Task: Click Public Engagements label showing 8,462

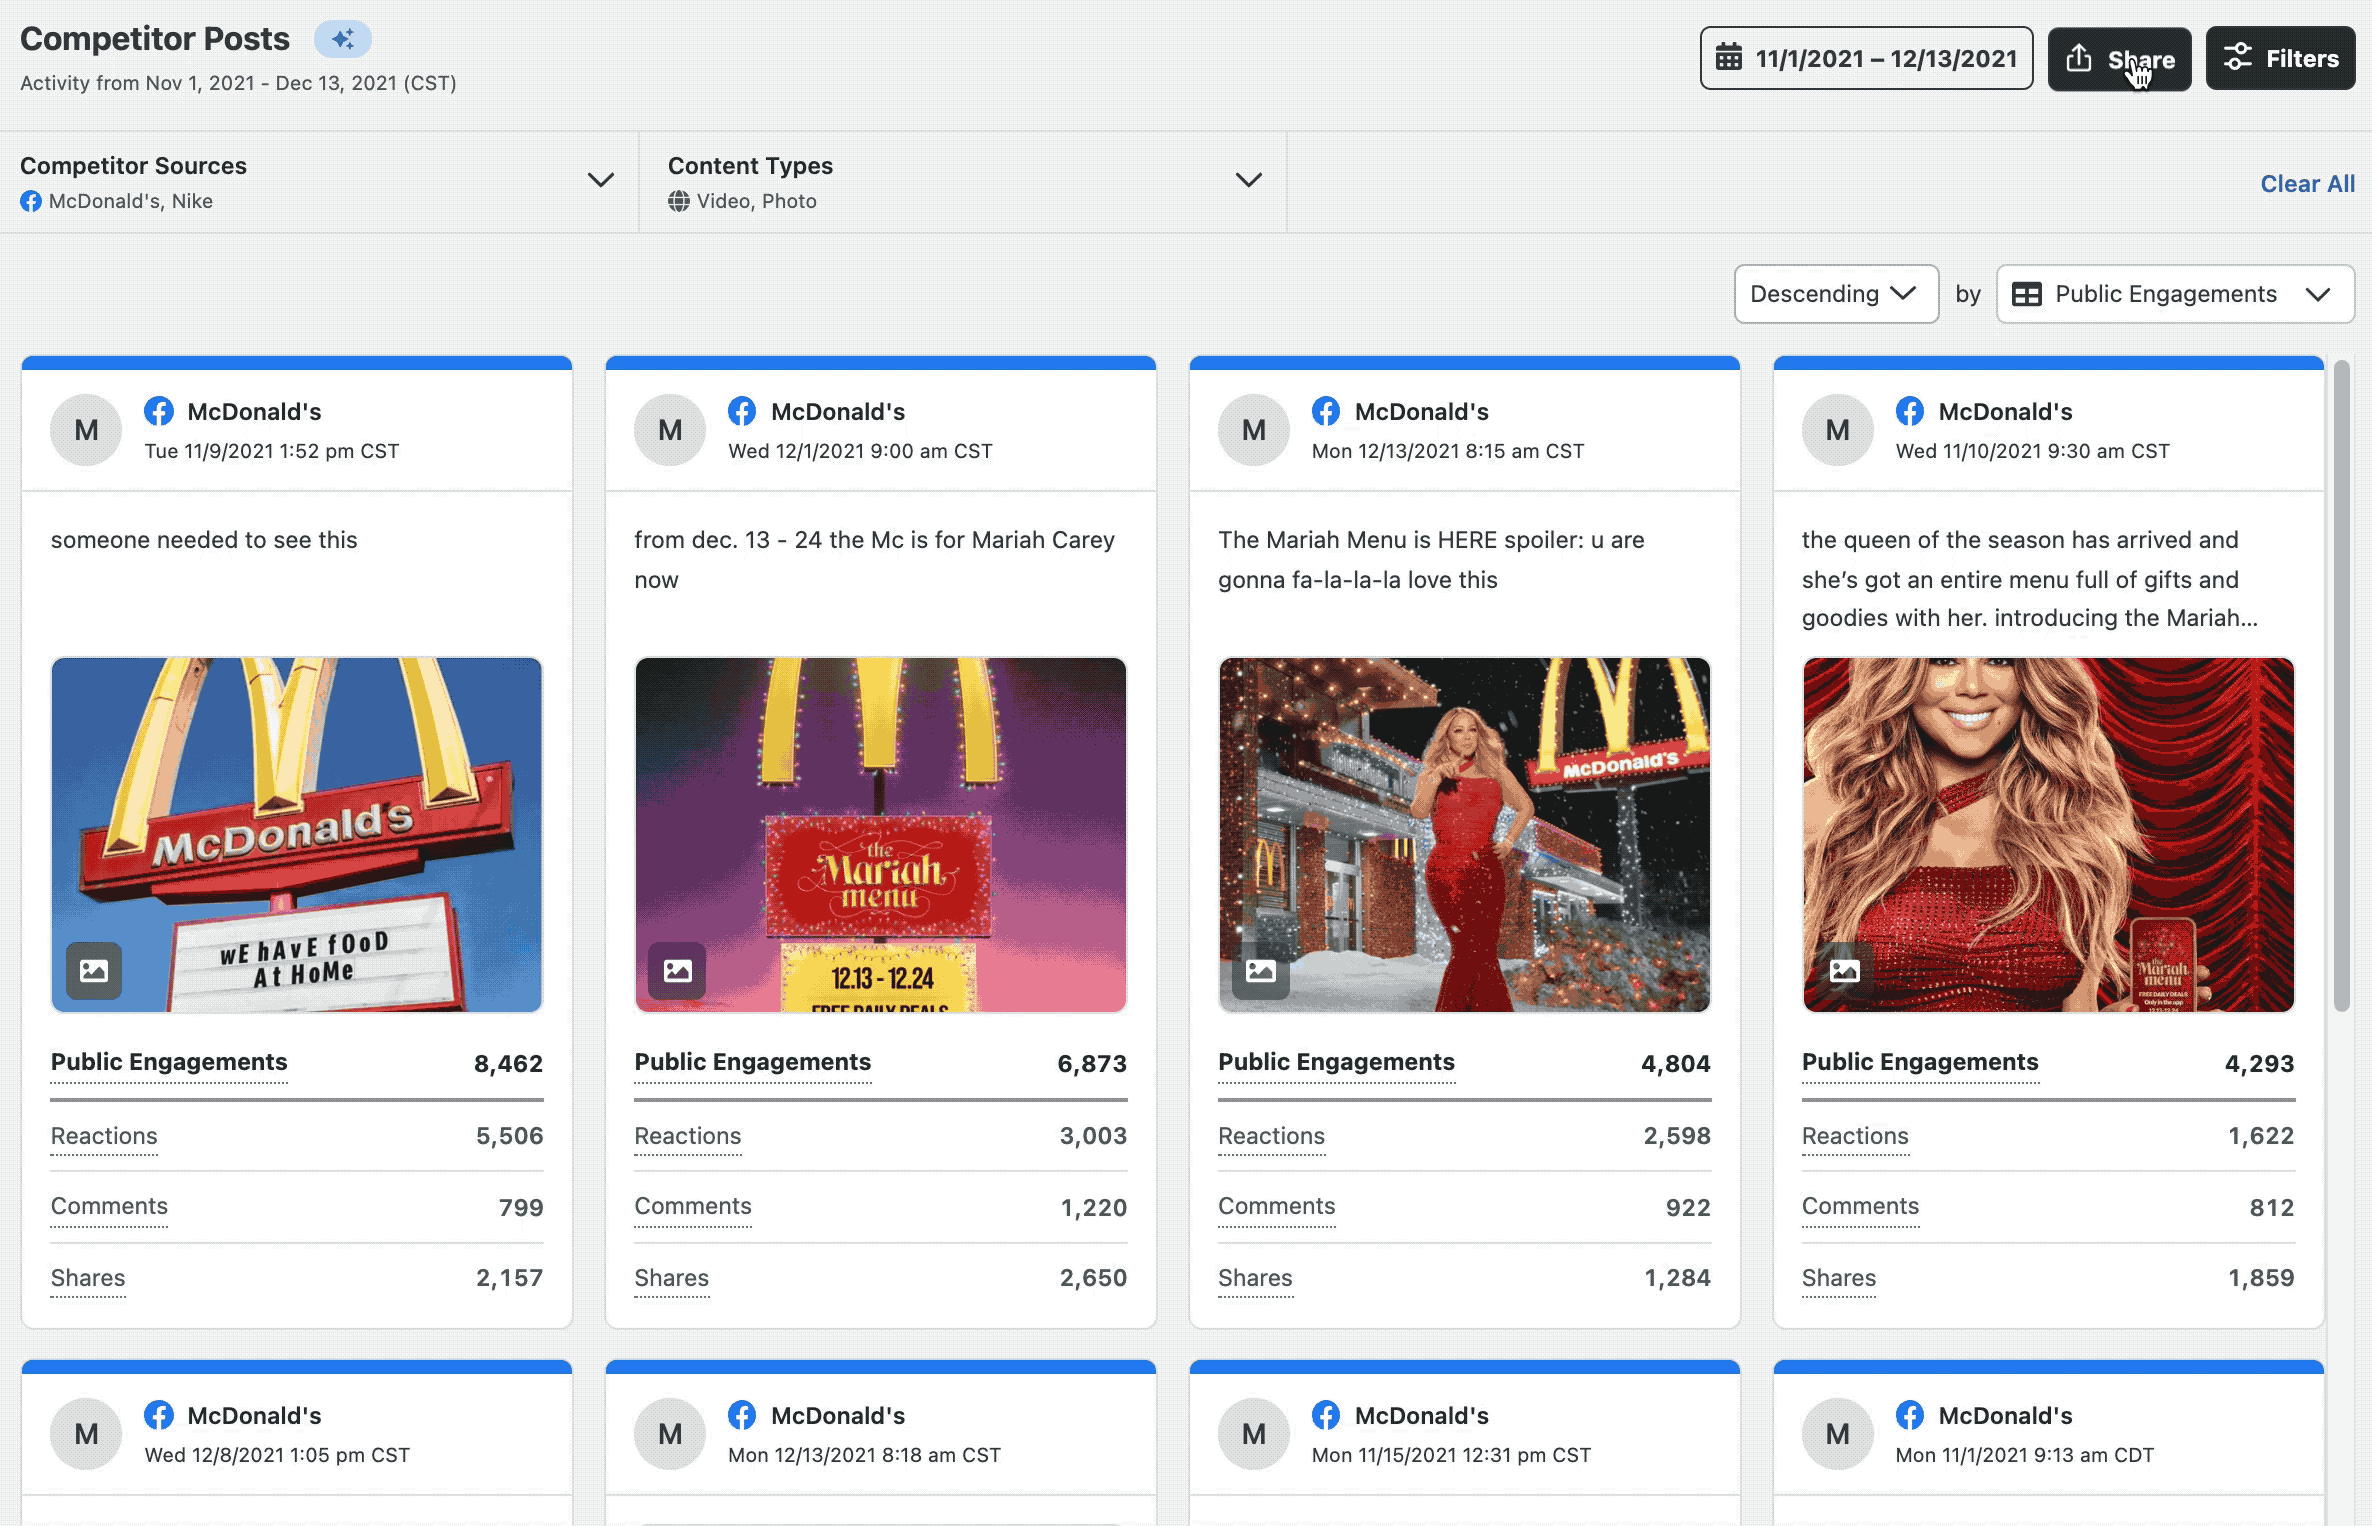Action: click(169, 1062)
